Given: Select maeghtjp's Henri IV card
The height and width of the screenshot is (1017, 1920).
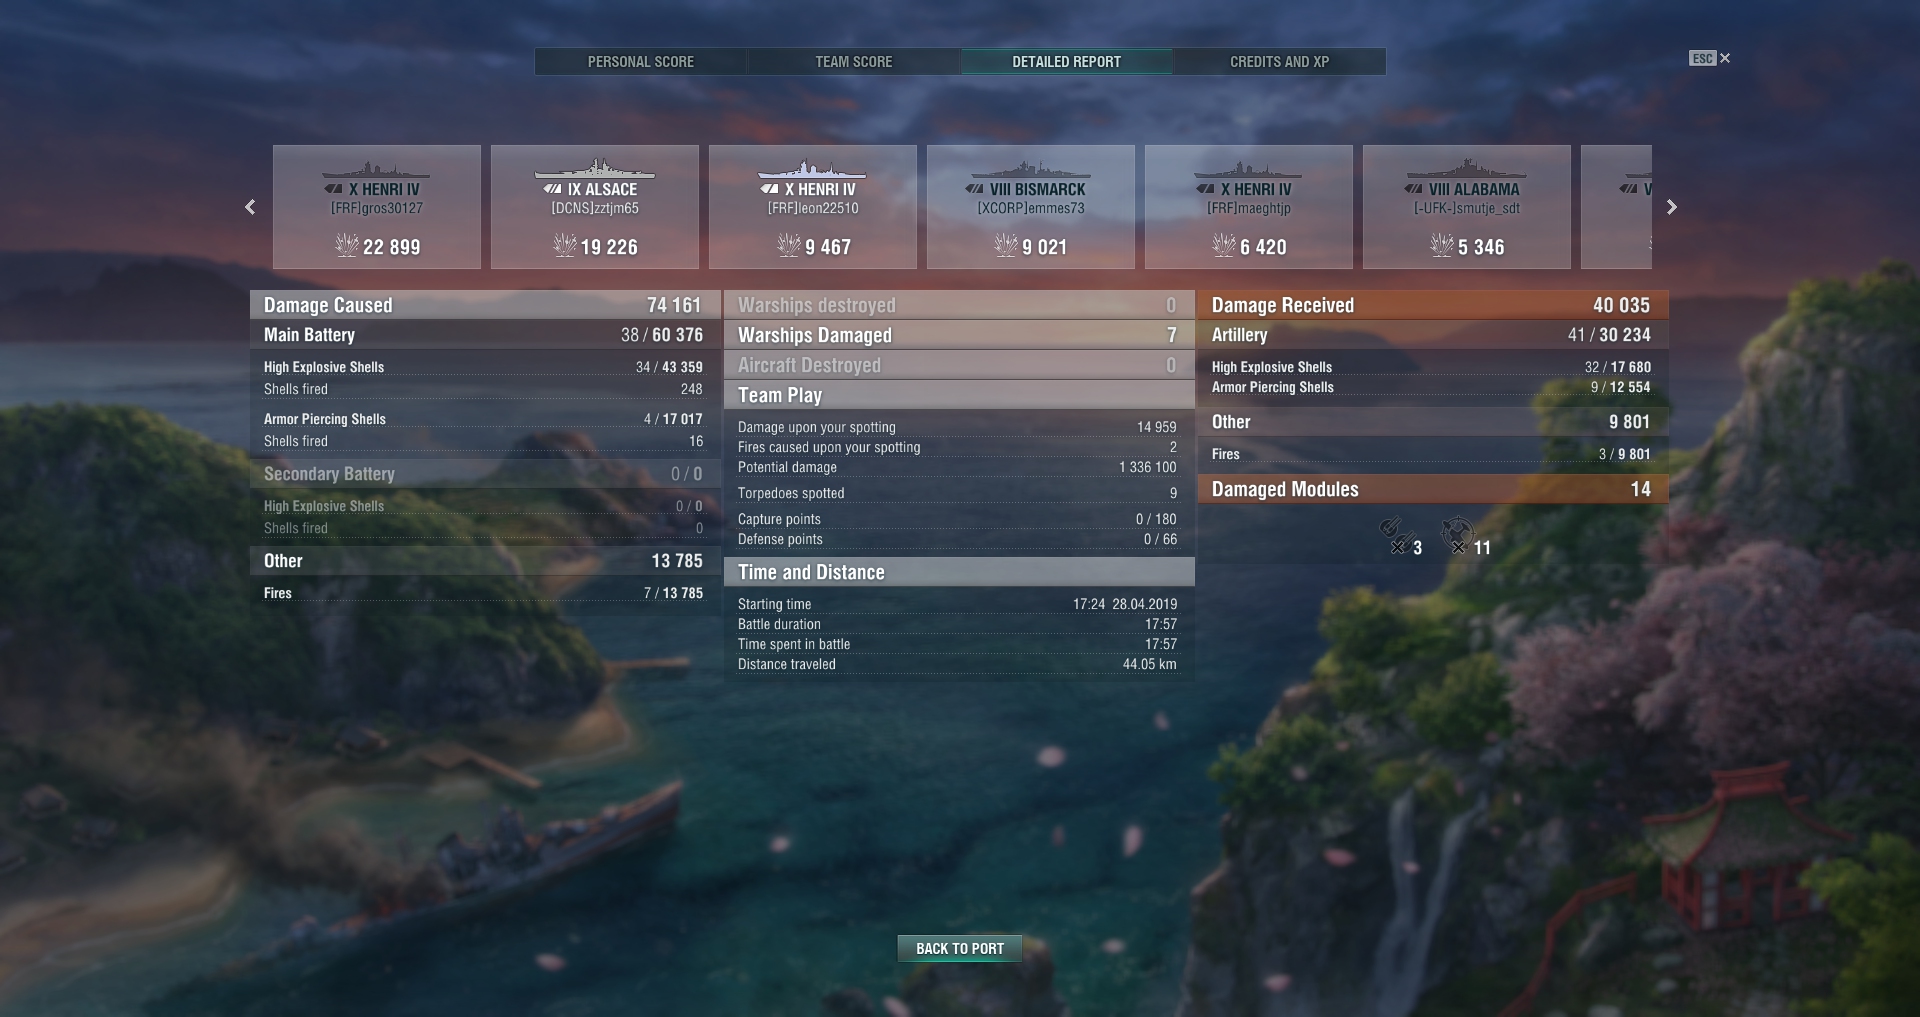Looking at the screenshot, I should coord(1249,207).
